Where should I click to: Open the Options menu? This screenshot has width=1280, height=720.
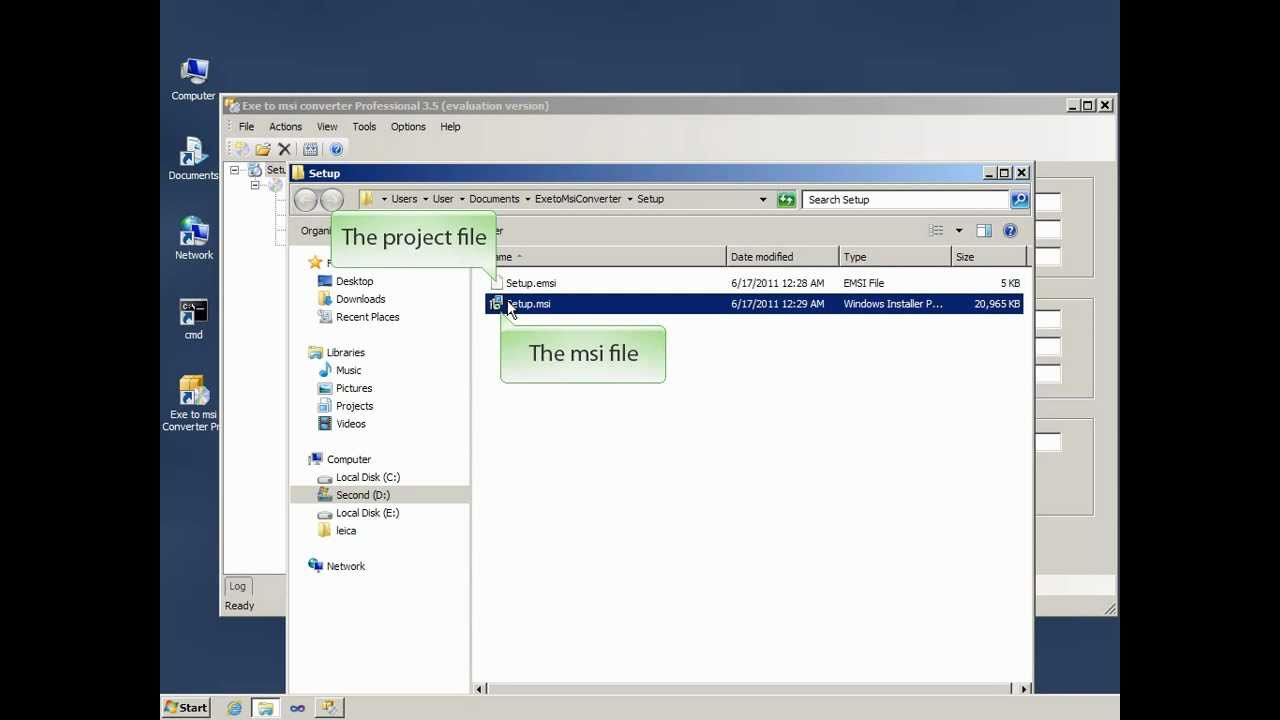click(x=408, y=127)
